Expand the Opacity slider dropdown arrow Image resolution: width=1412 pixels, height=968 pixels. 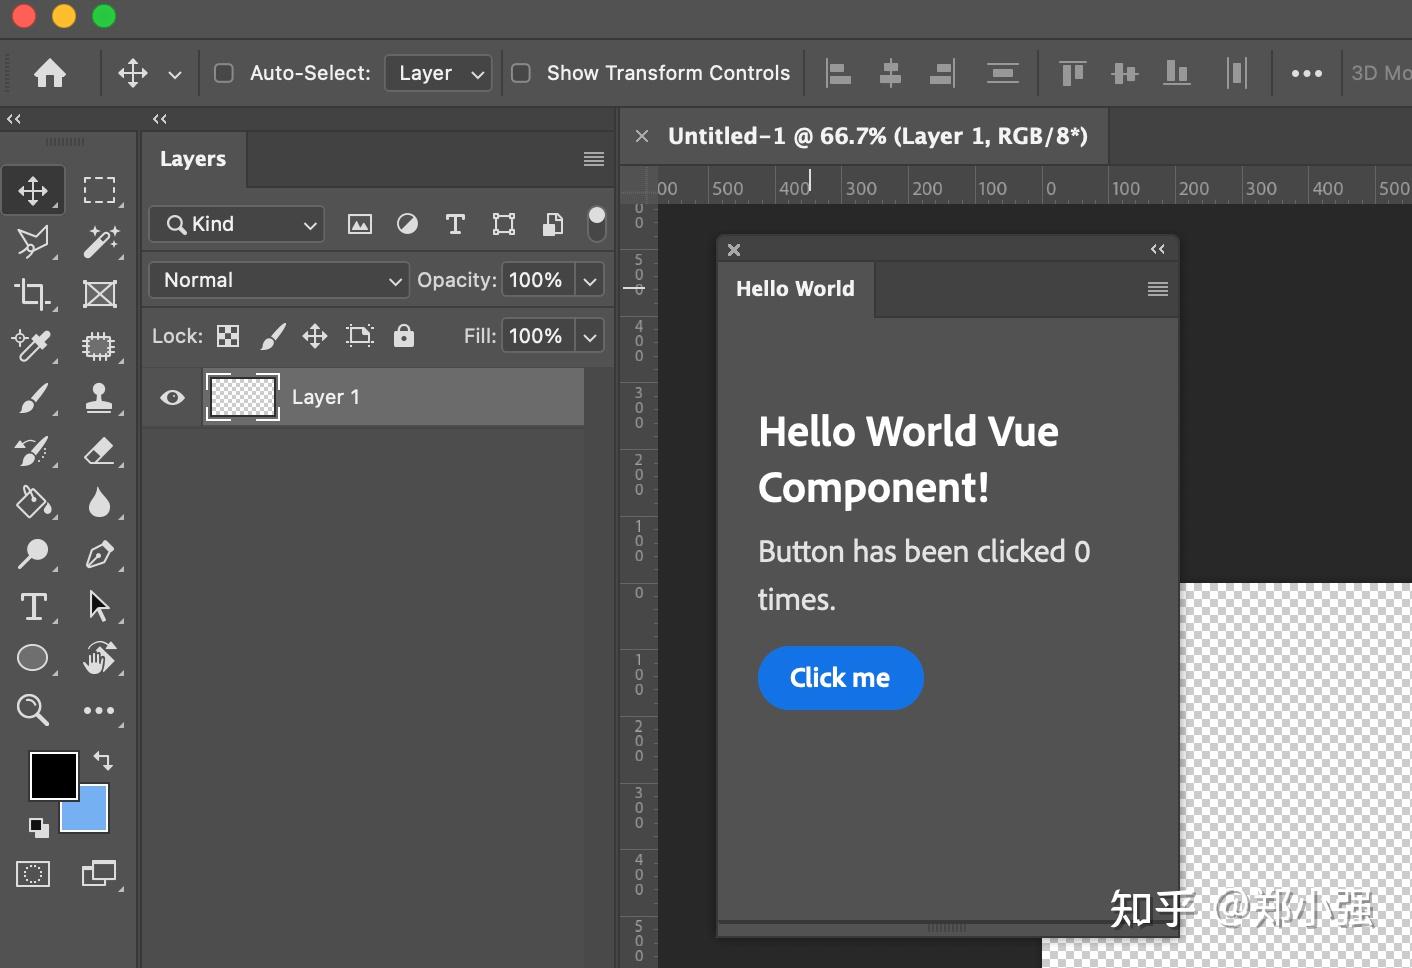(591, 281)
